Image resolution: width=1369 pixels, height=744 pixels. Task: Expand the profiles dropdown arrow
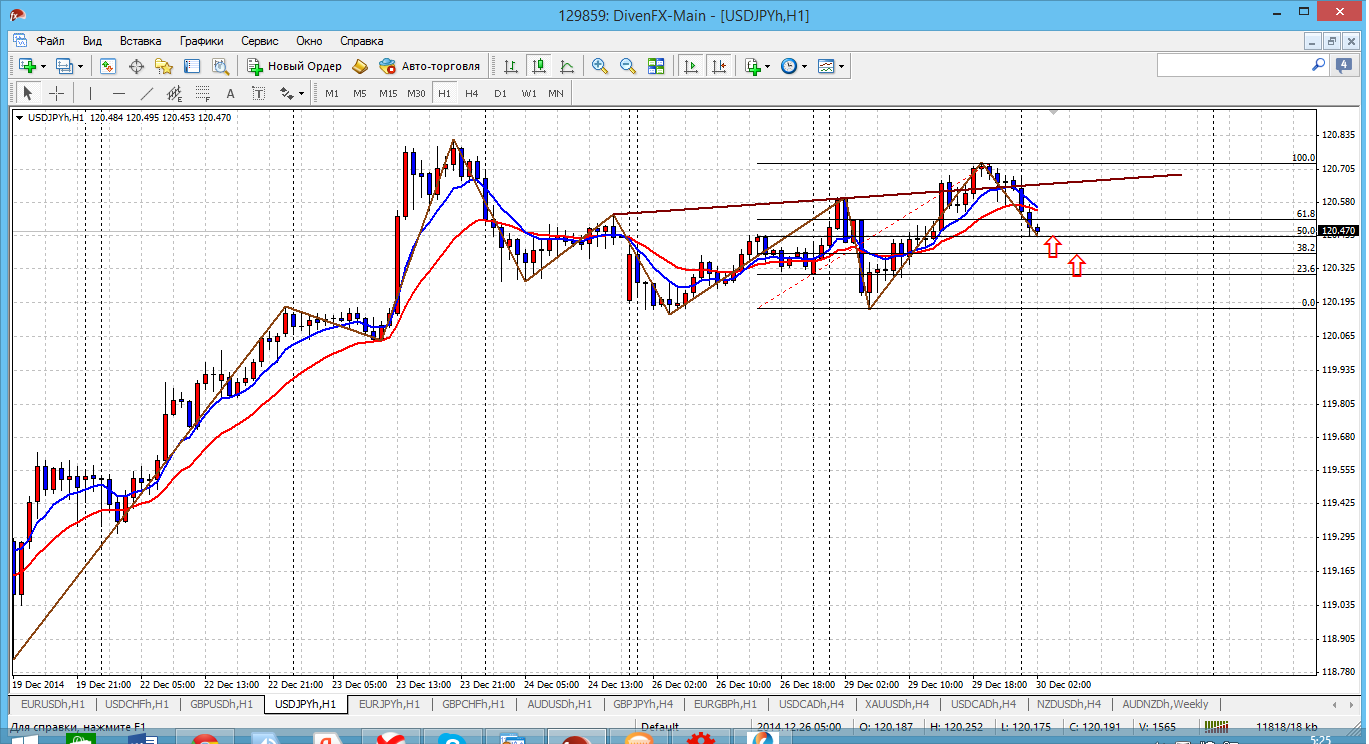coord(80,67)
